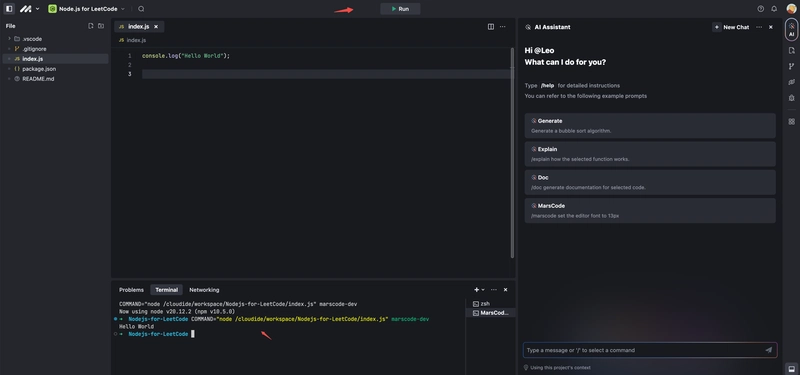Focus the AI message input field
The image size is (800, 375).
tap(644, 350)
